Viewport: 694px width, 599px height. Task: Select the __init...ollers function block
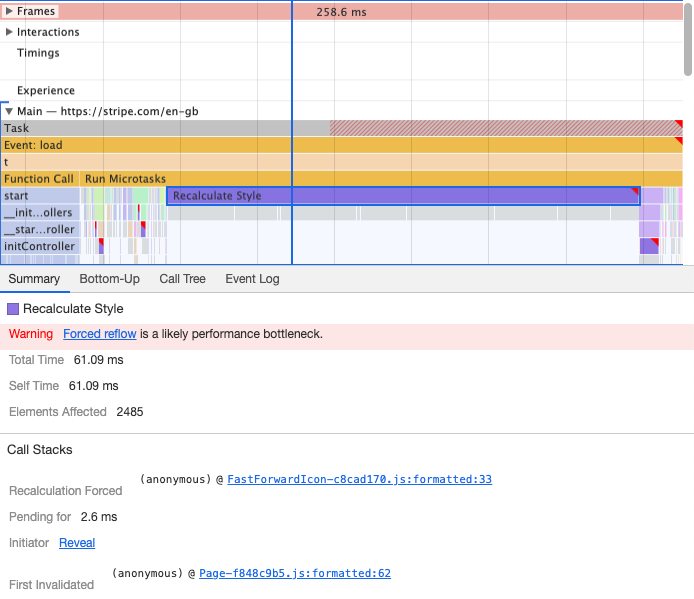[40, 213]
